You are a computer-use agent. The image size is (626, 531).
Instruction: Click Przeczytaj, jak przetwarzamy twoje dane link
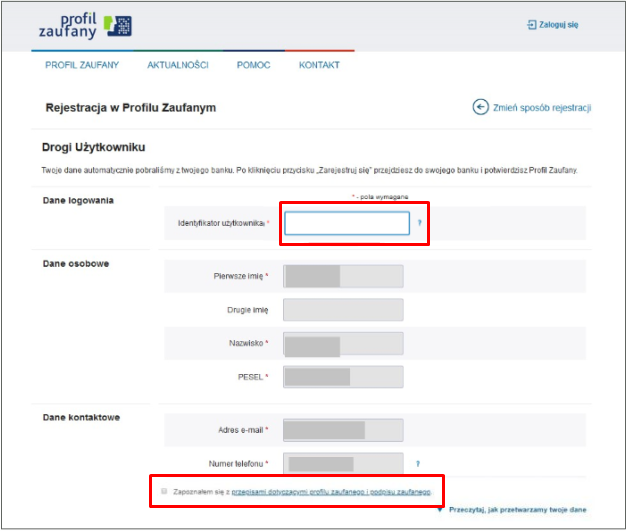[518, 510]
